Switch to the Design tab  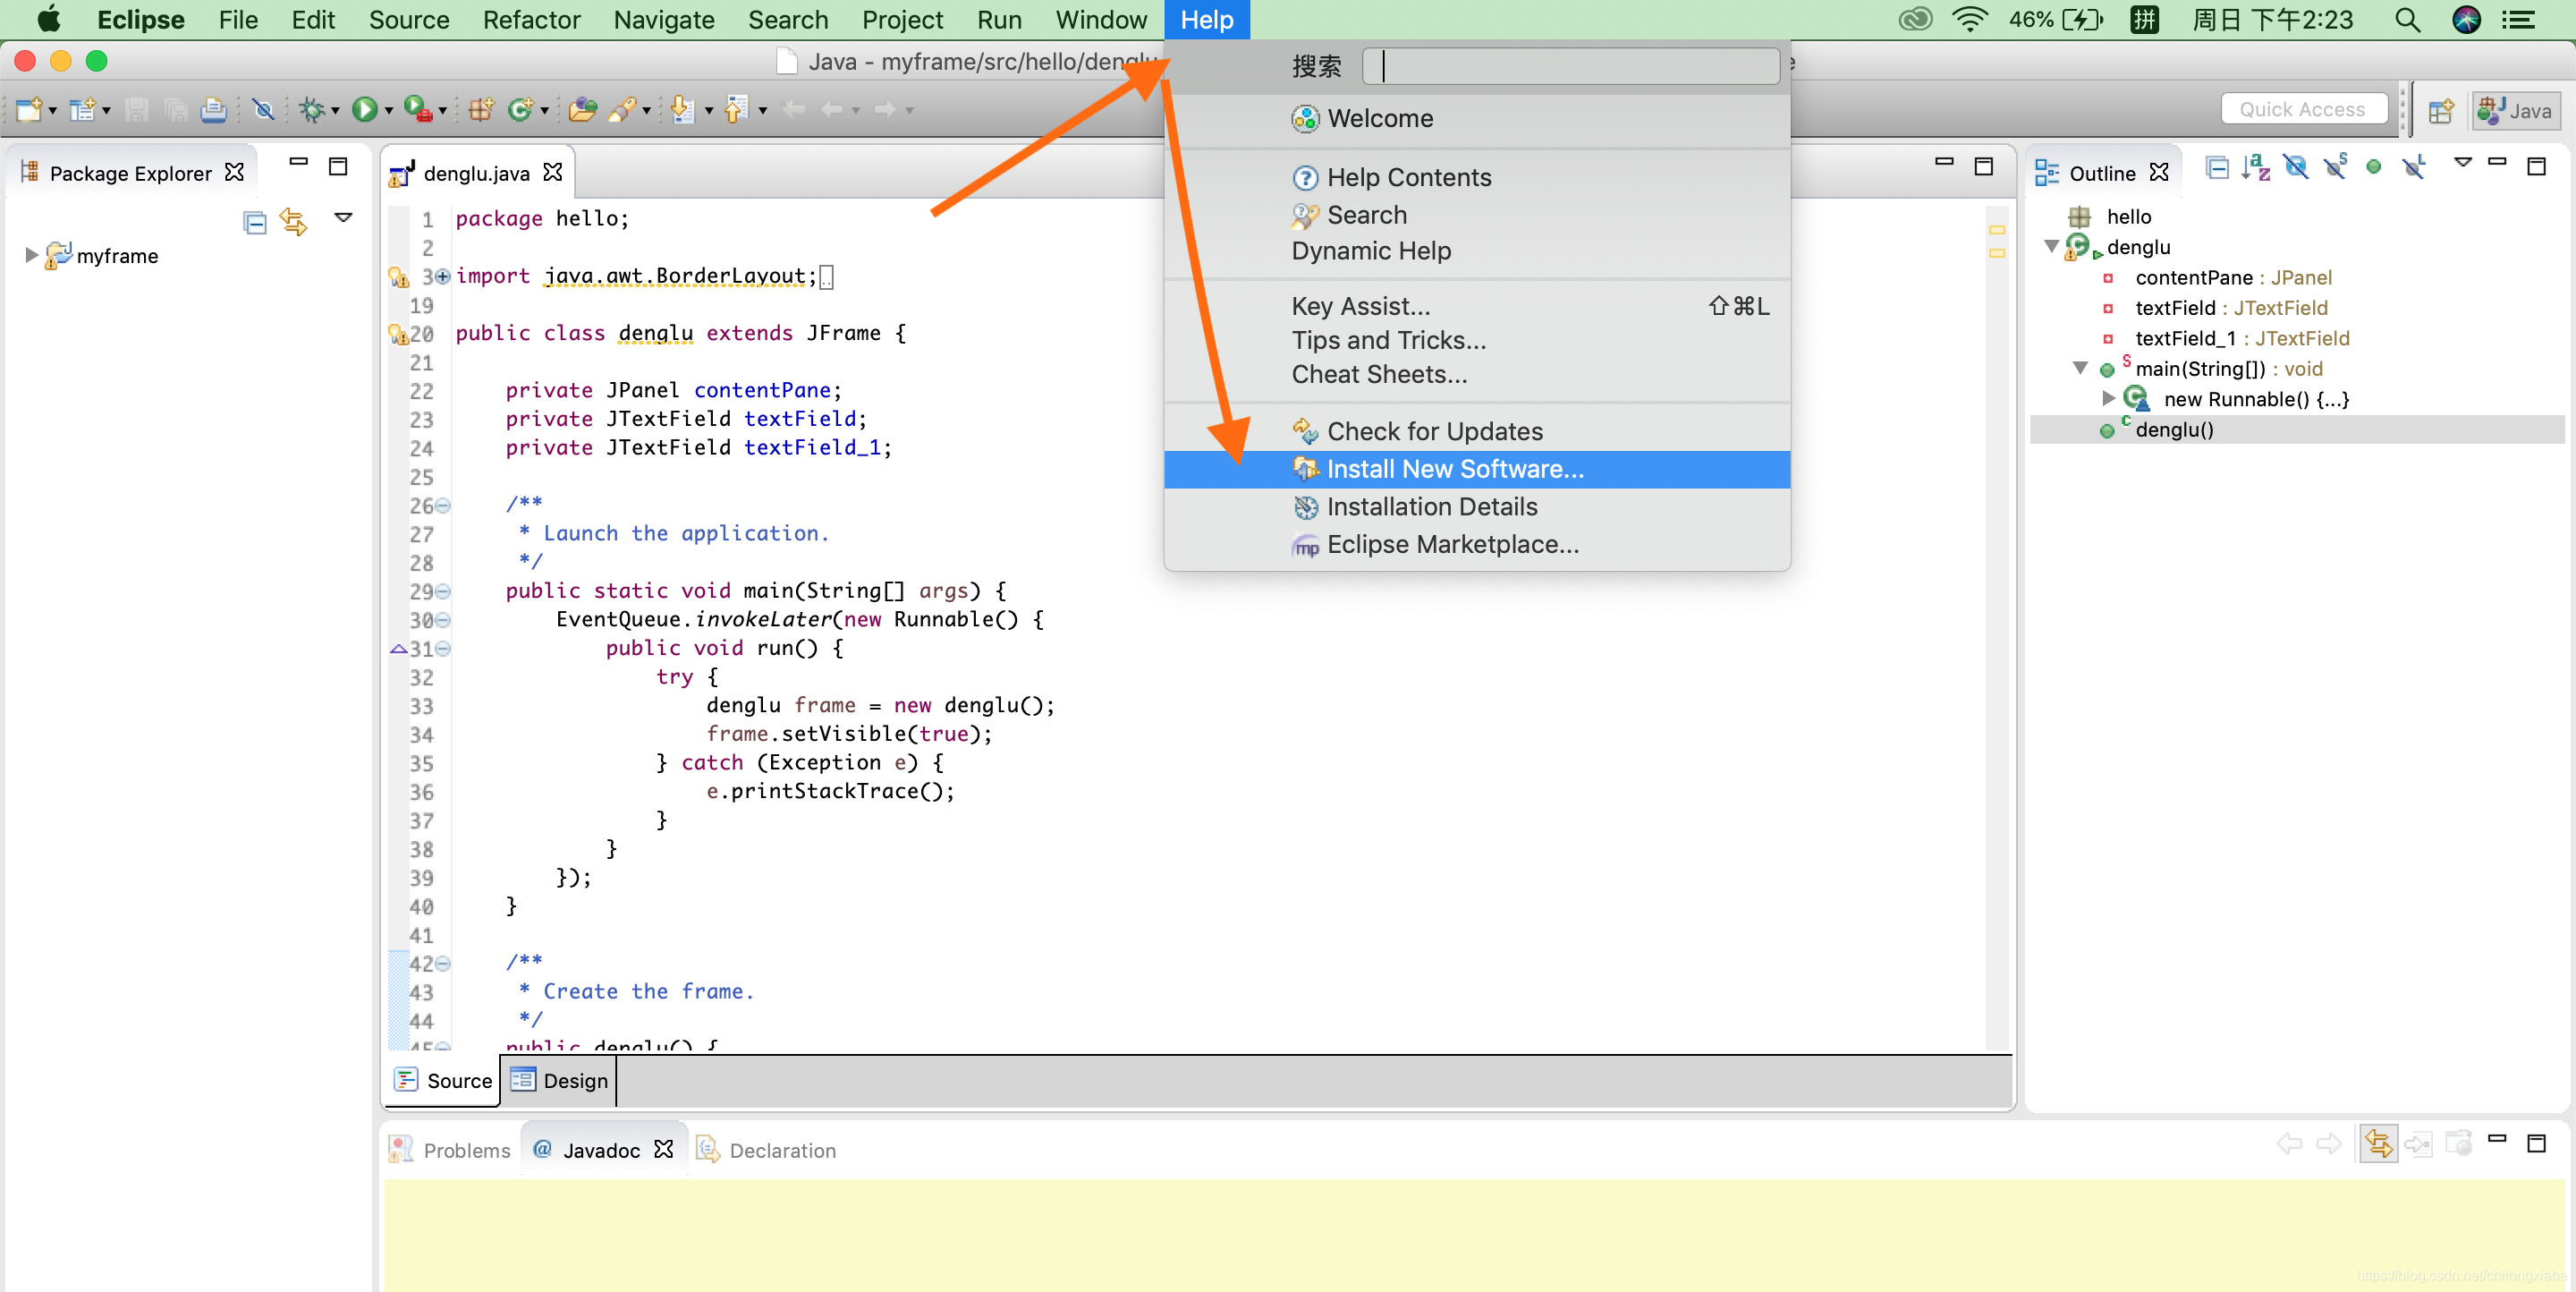[x=559, y=1080]
